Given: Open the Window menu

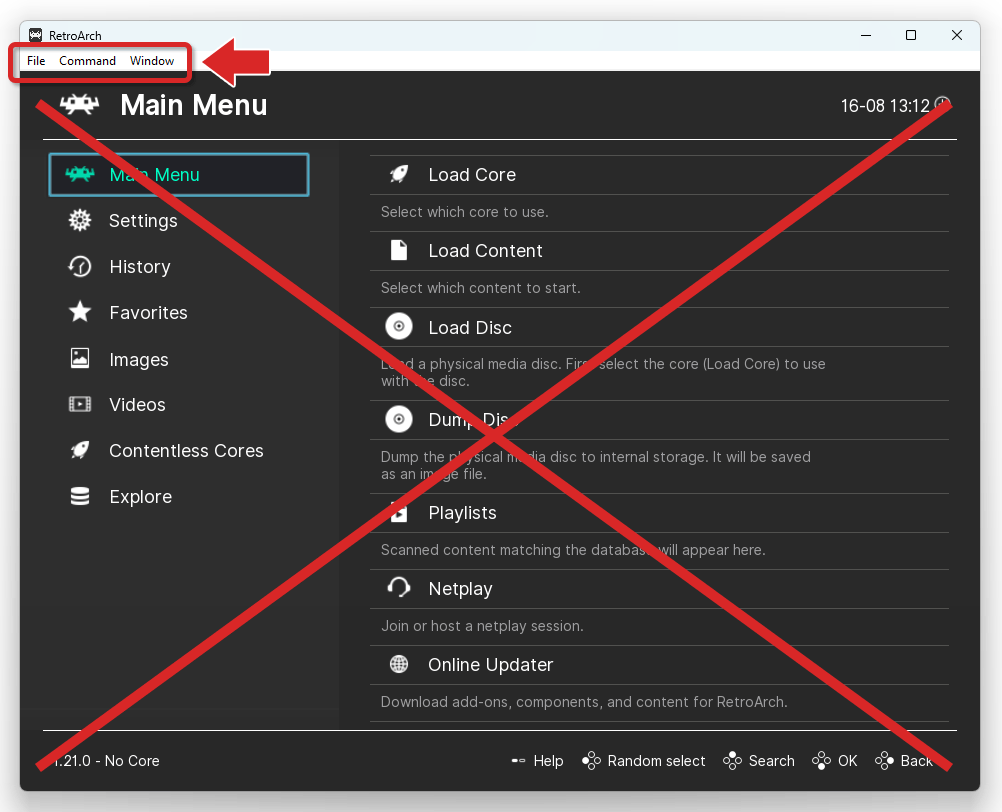Looking at the screenshot, I should pyautogui.click(x=152, y=61).
